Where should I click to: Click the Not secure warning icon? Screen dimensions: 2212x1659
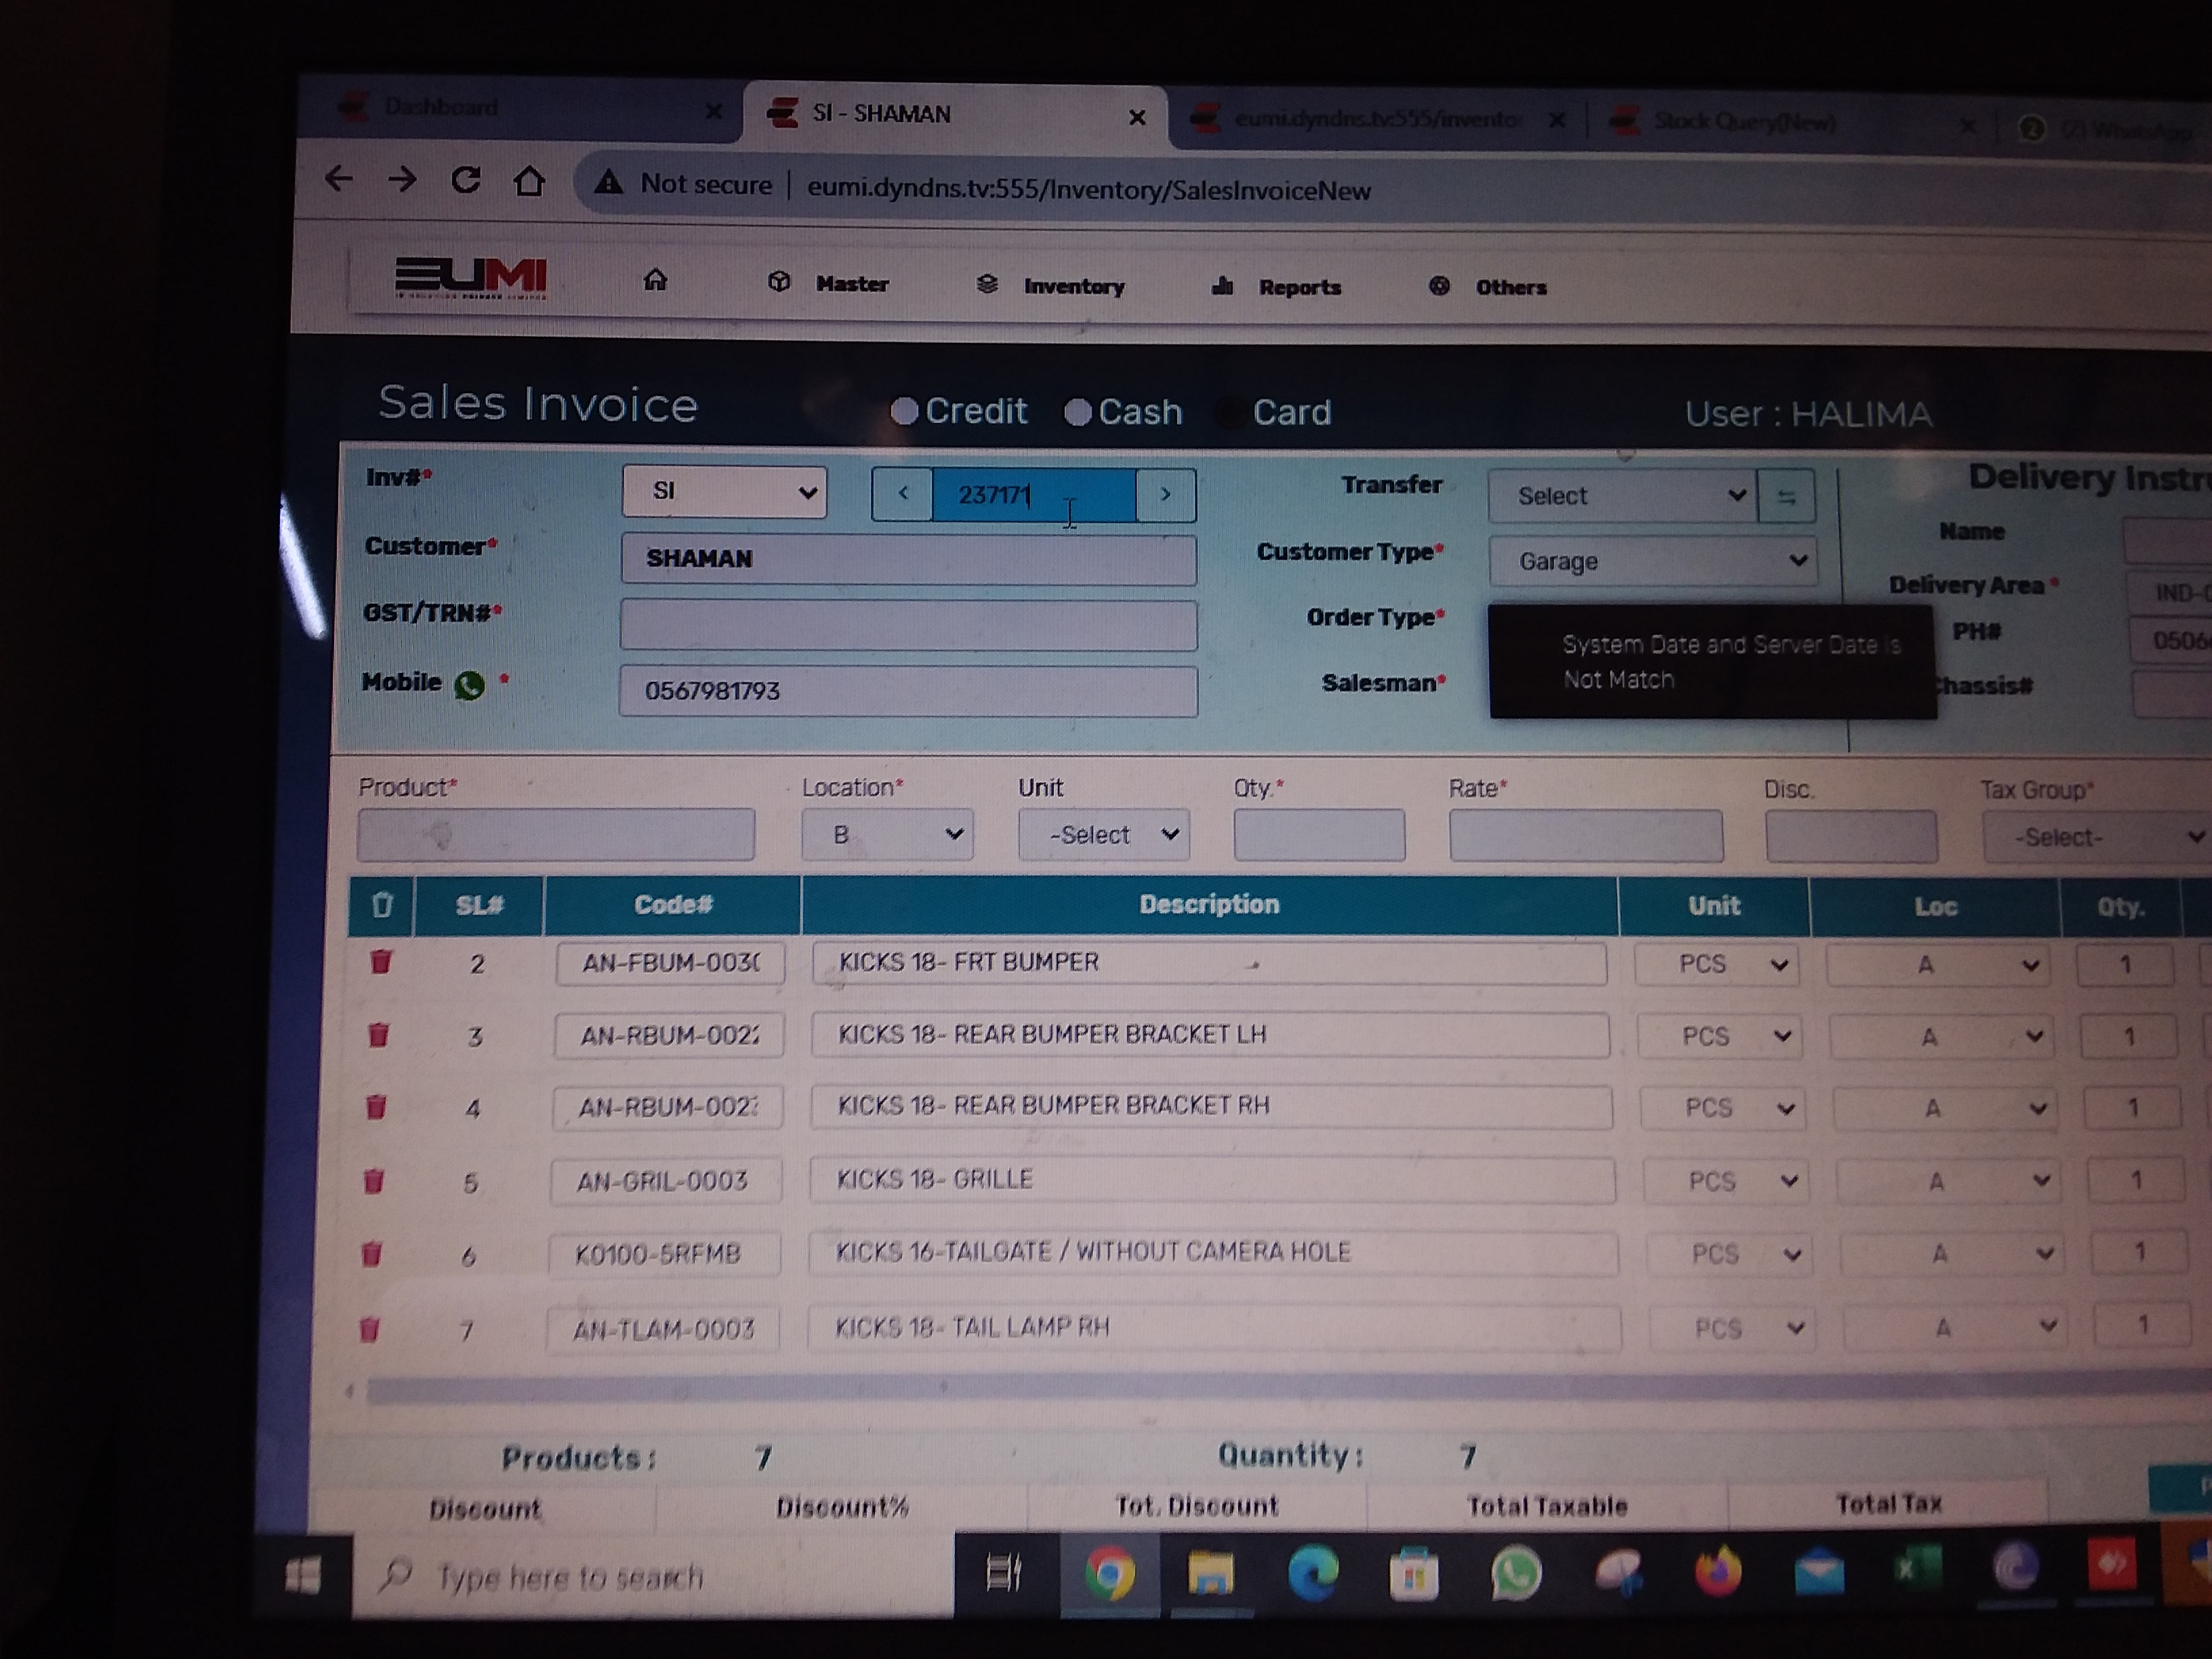pyautogui.click(x=608, y=183)
